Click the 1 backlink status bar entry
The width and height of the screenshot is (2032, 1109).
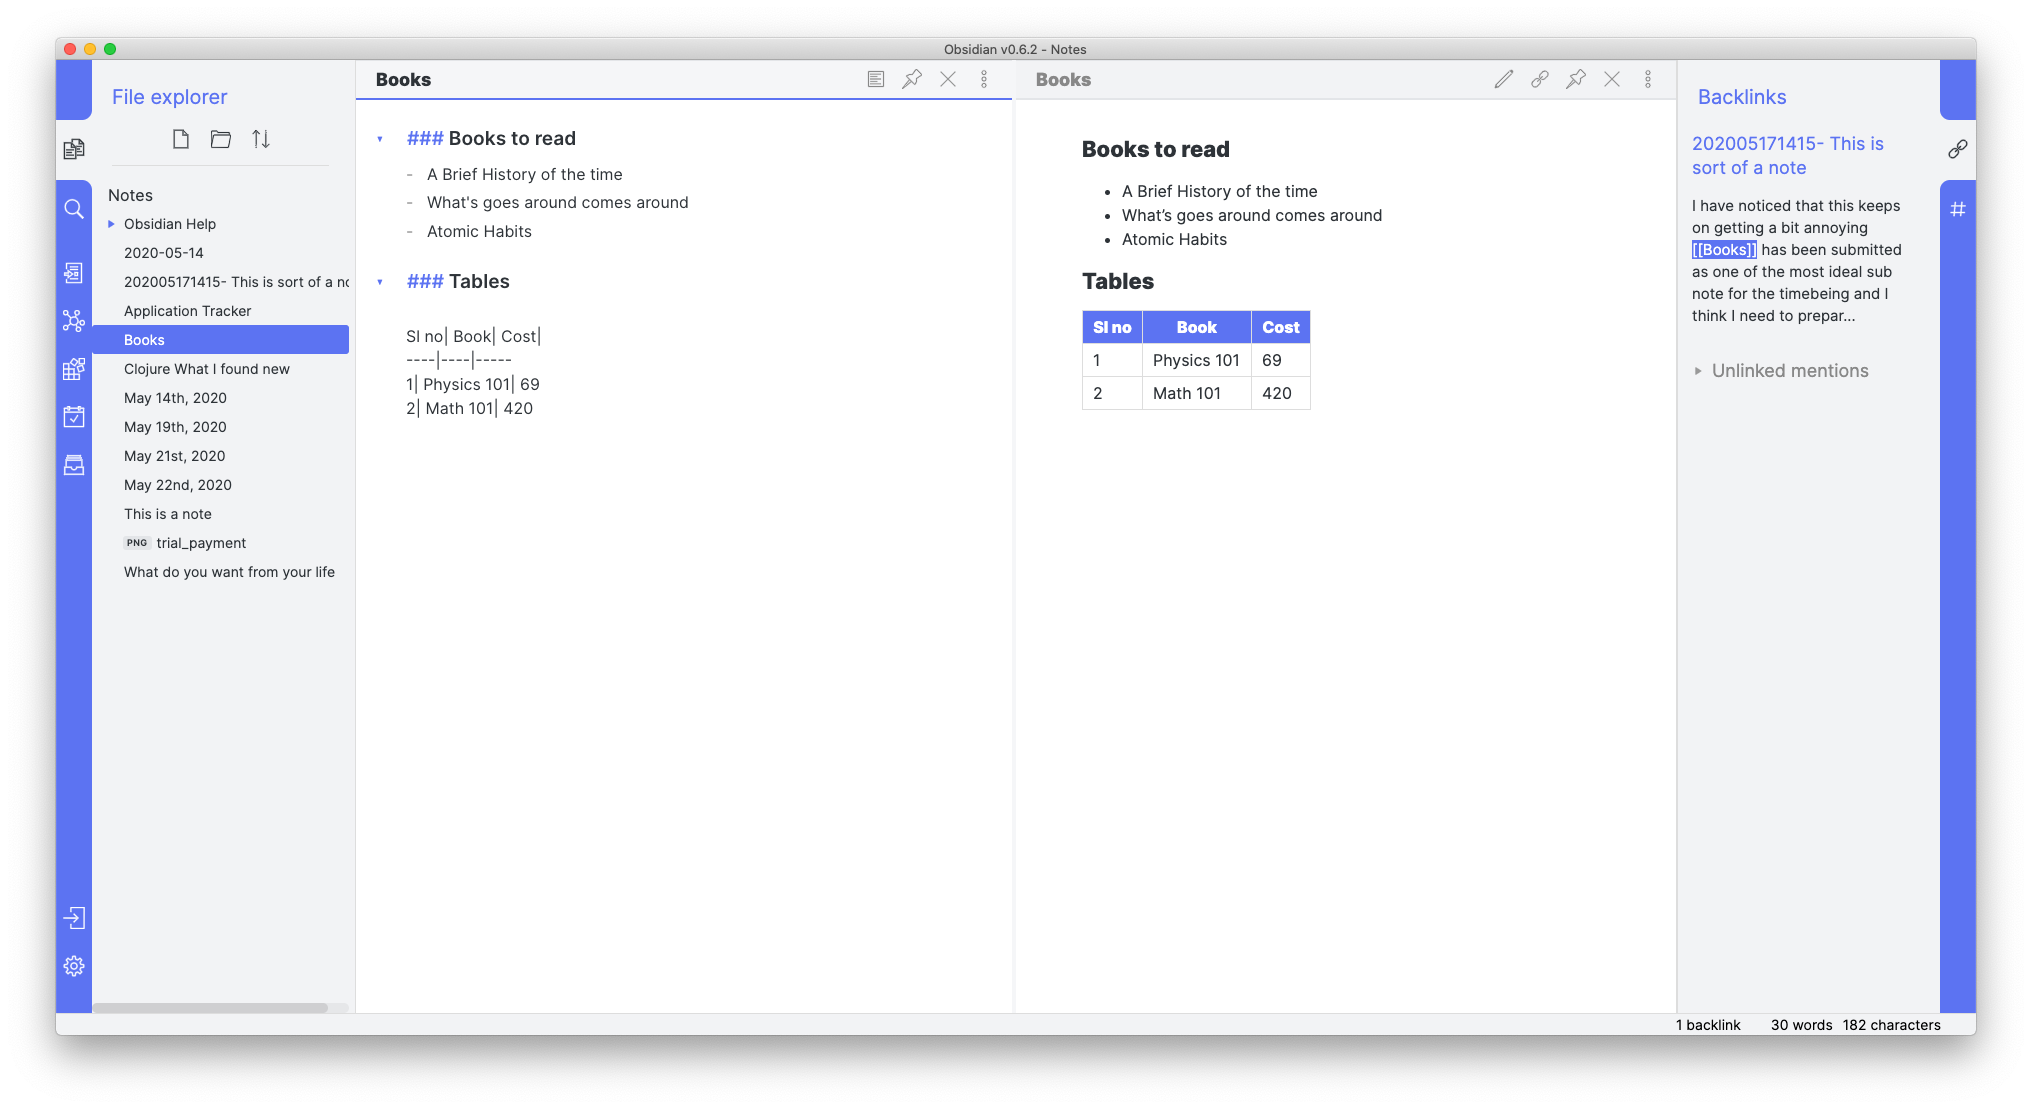click(1708, 1025)
